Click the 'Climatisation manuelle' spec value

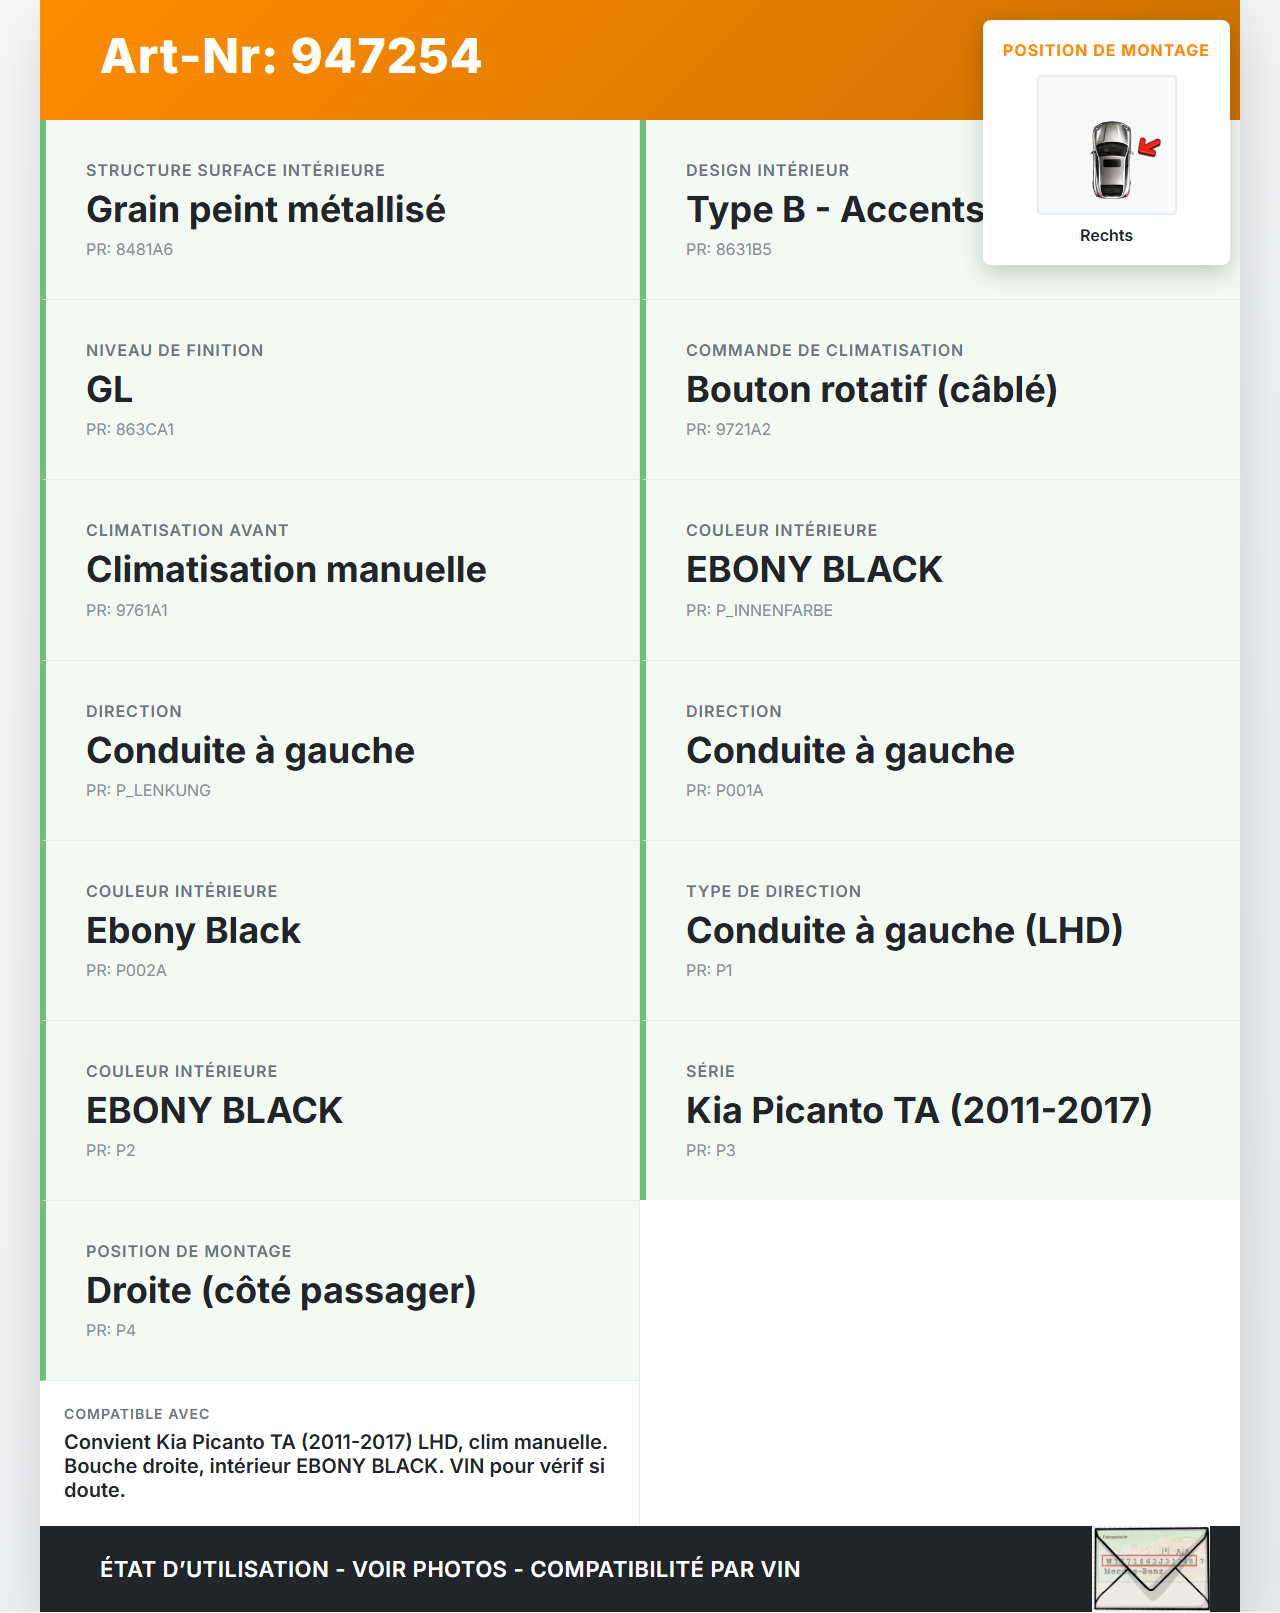[286, 570]
